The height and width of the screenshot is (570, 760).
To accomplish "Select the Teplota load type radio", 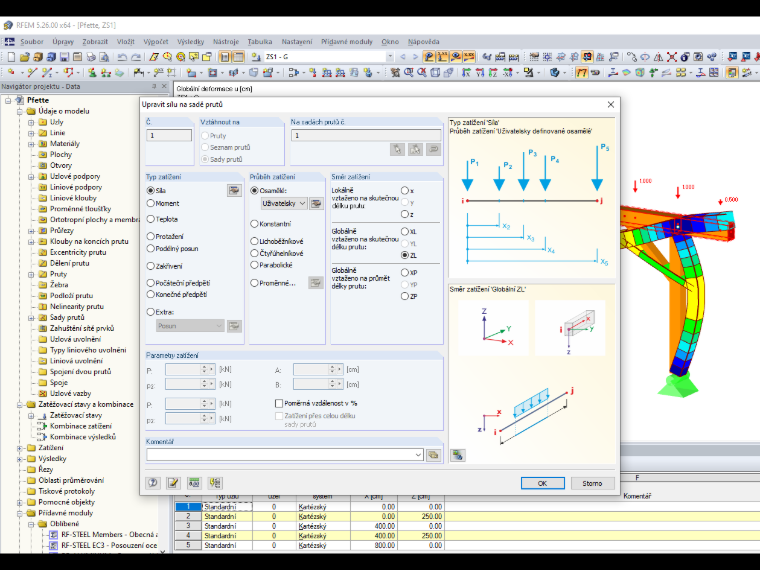I will 151,219.
